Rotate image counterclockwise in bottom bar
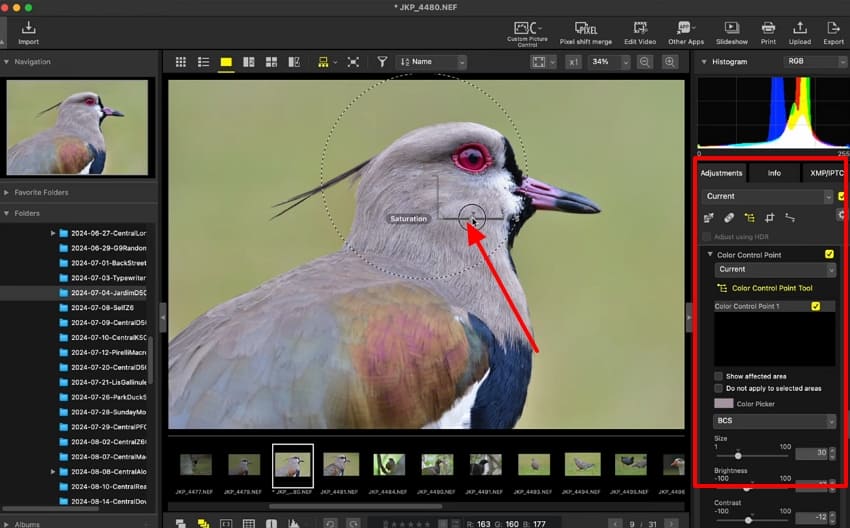The height and width of the screenshot is (528, 850). [330, 523]
